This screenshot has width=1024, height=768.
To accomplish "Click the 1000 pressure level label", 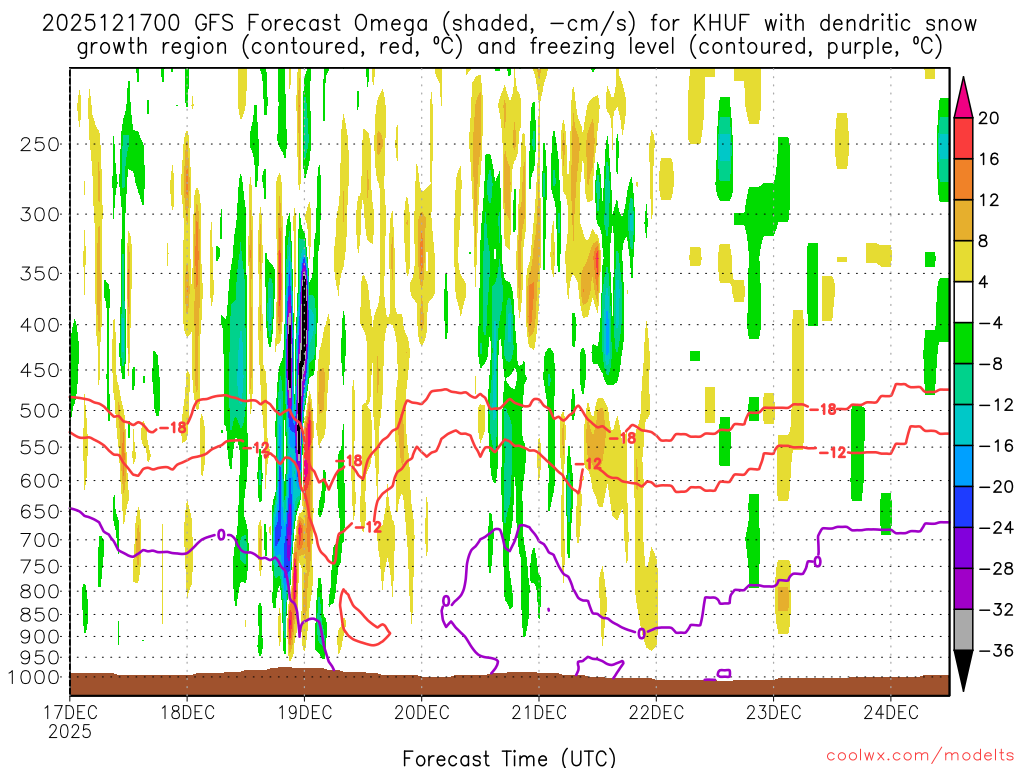I will pyautogui.click(x=35, y=678).
